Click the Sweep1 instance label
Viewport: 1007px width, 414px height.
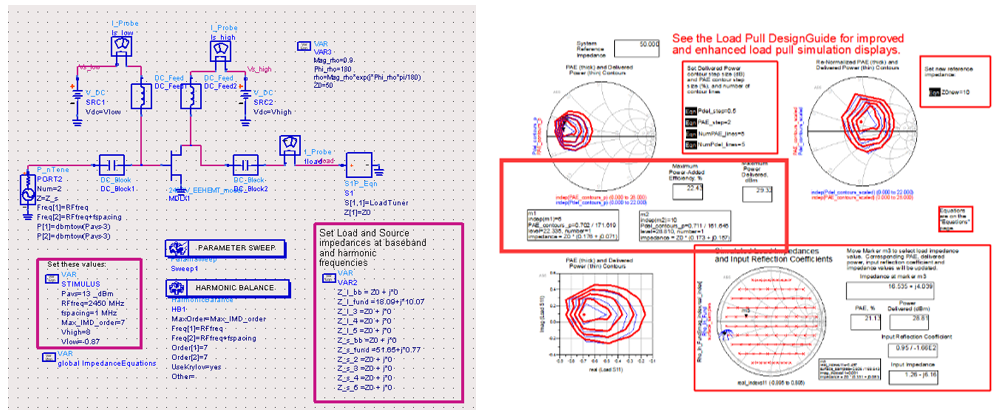[185, 271]
